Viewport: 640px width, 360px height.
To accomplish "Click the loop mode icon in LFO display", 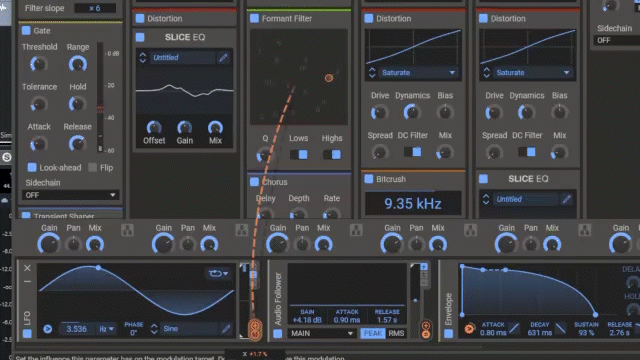I will pyautogui.click(x=218, y=273).
